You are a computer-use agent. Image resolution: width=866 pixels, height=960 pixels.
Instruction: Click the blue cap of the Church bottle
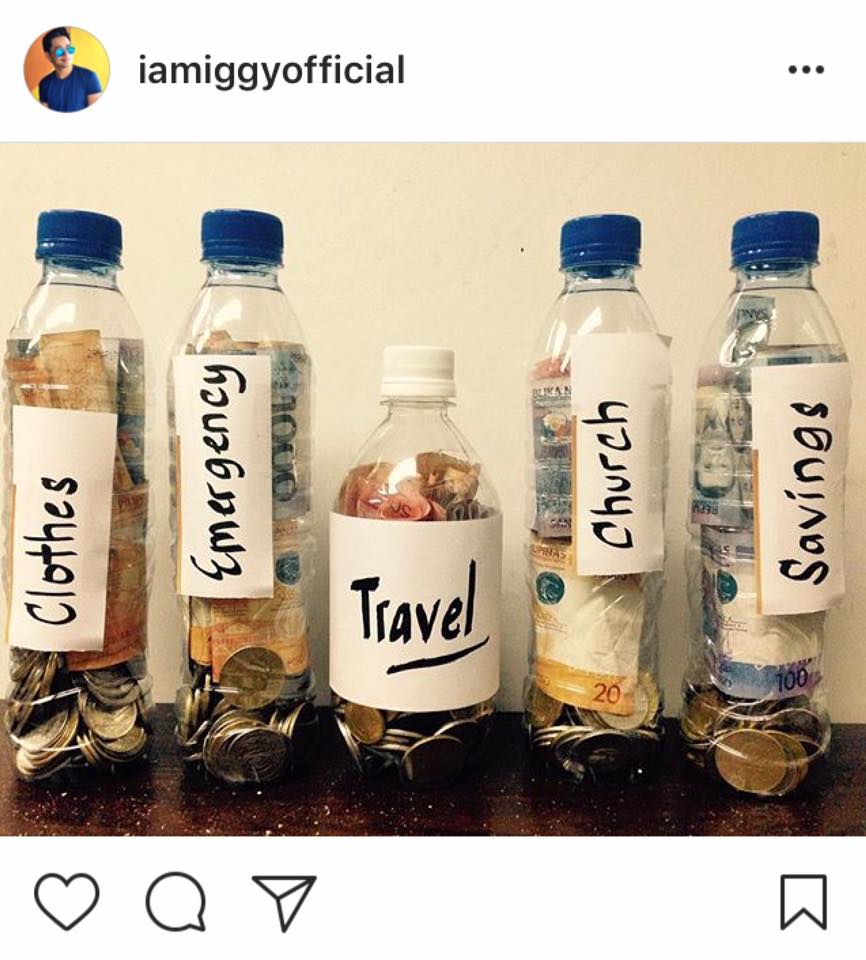click(x=601, y=241)
